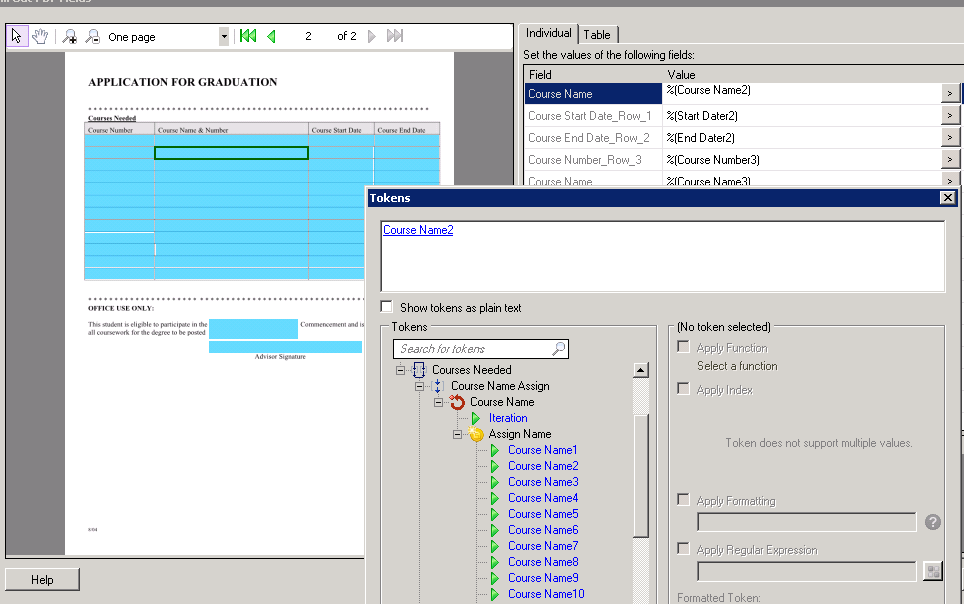Select the Course Name2 tree token
964x604 pixels.
543,466
